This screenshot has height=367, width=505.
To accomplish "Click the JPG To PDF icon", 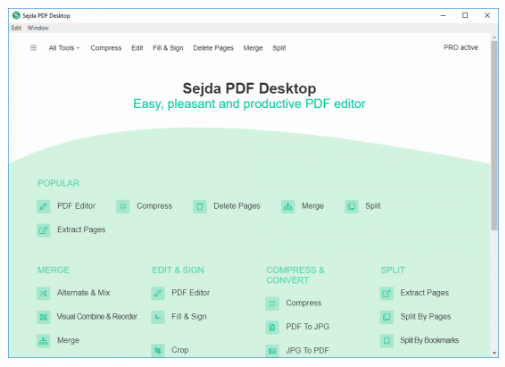I will point(272,351).
